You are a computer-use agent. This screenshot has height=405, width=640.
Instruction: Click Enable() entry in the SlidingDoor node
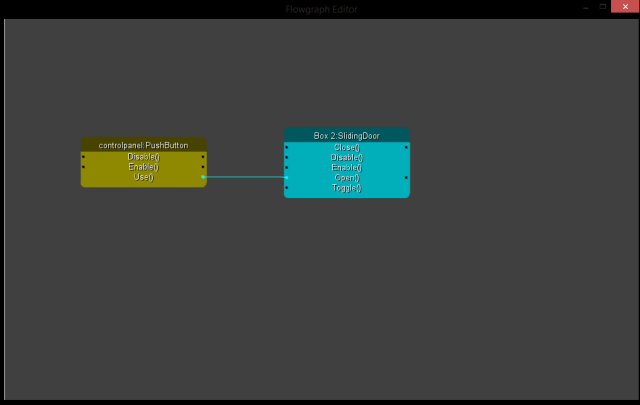(346, 167)
